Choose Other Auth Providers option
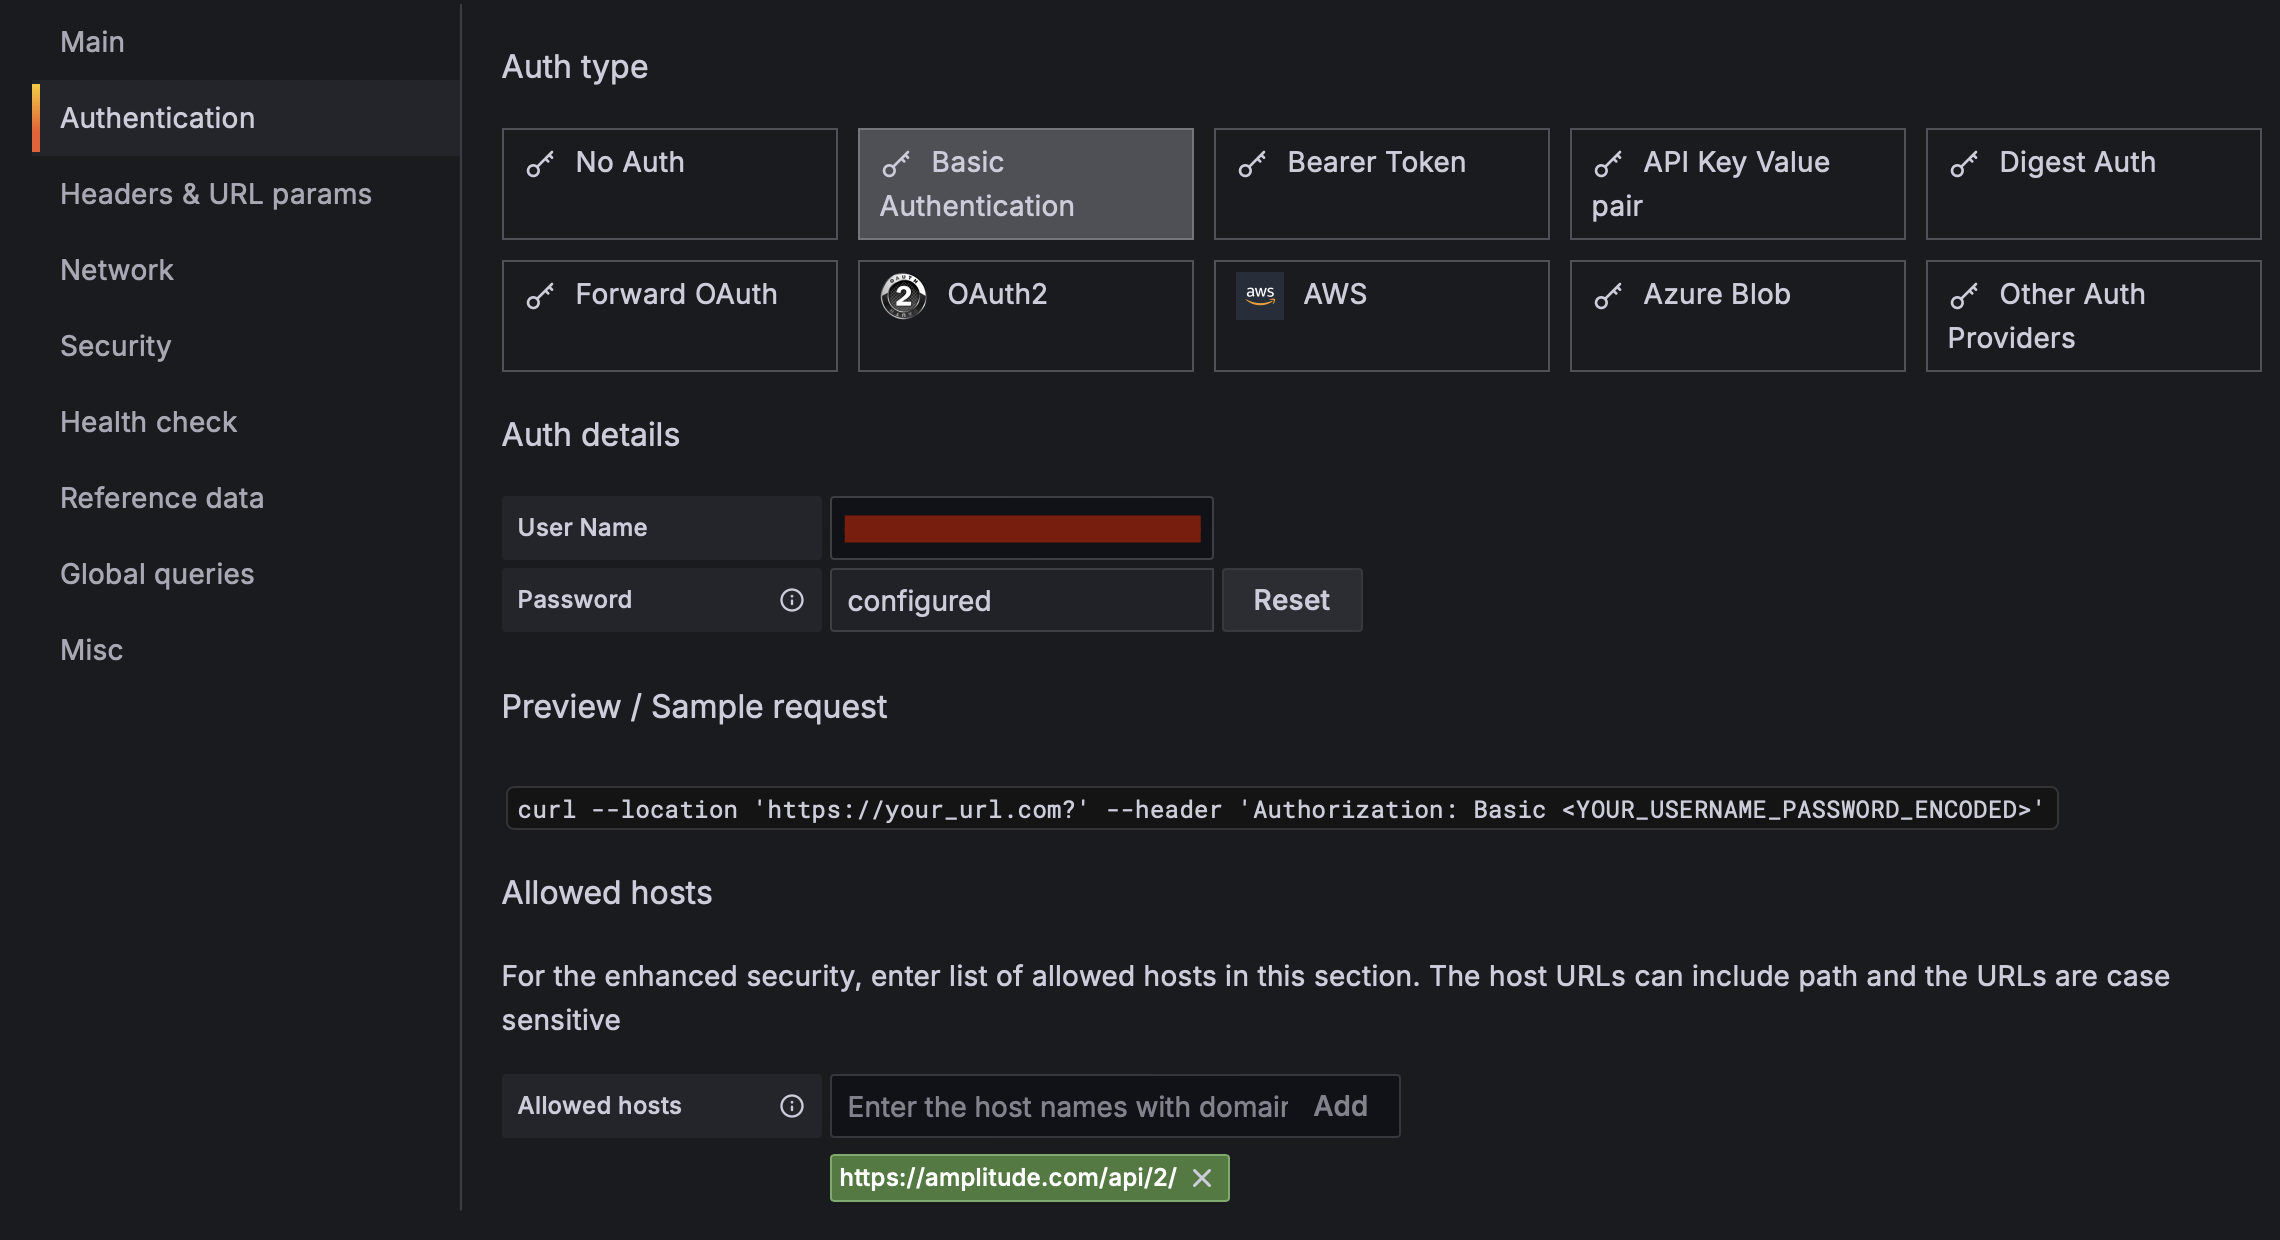Image resolution: width=2280 pixels, height=1240 pixels. [2093, 316]
